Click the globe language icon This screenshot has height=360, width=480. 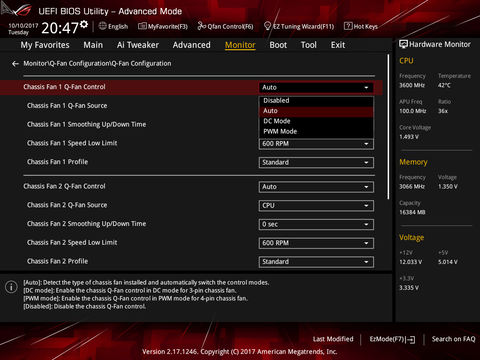coord(103,26)
